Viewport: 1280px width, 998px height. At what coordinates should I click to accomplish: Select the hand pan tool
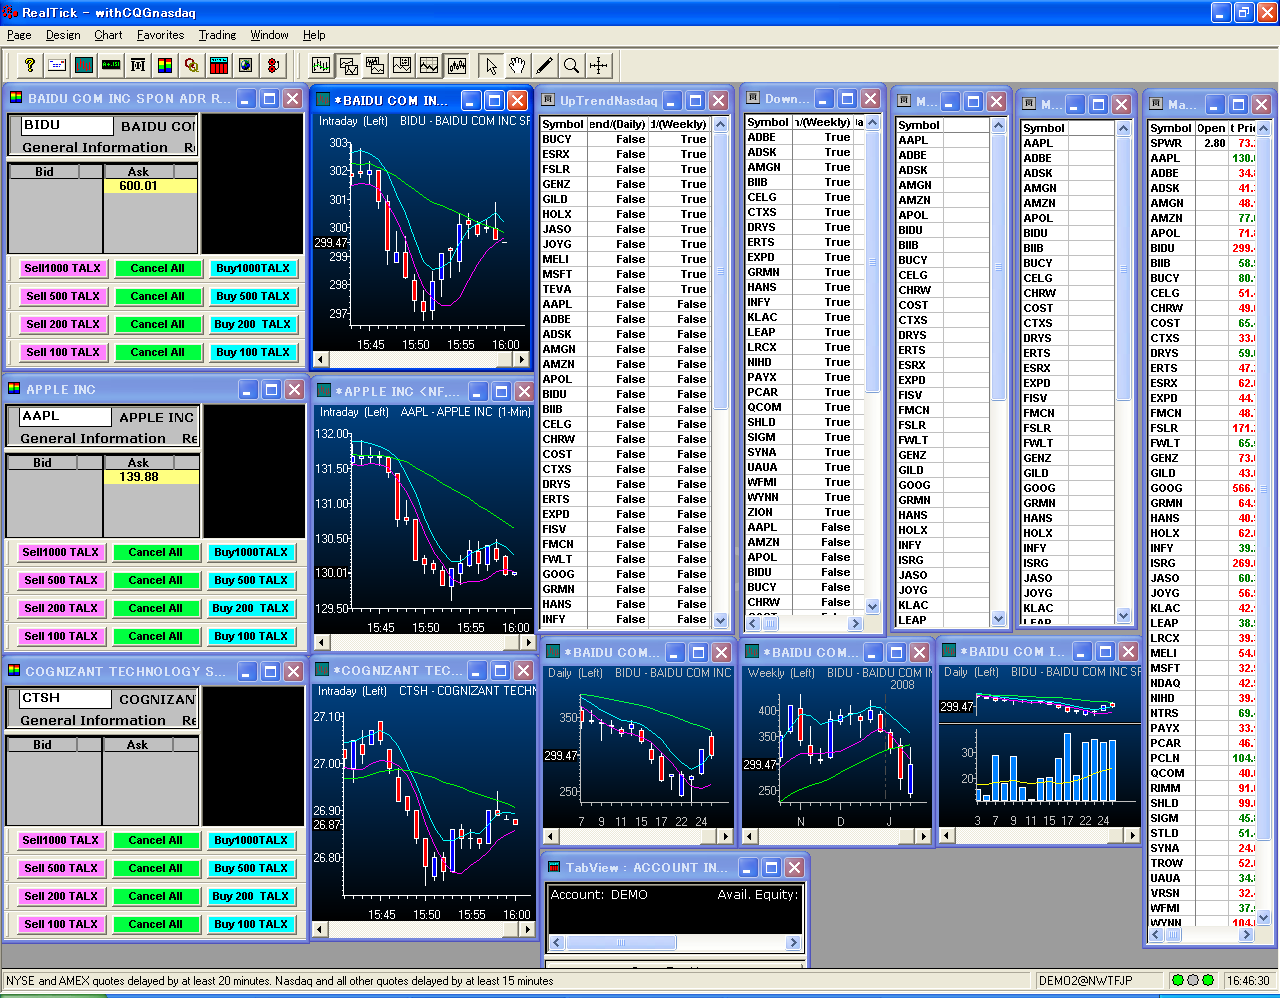517,65
